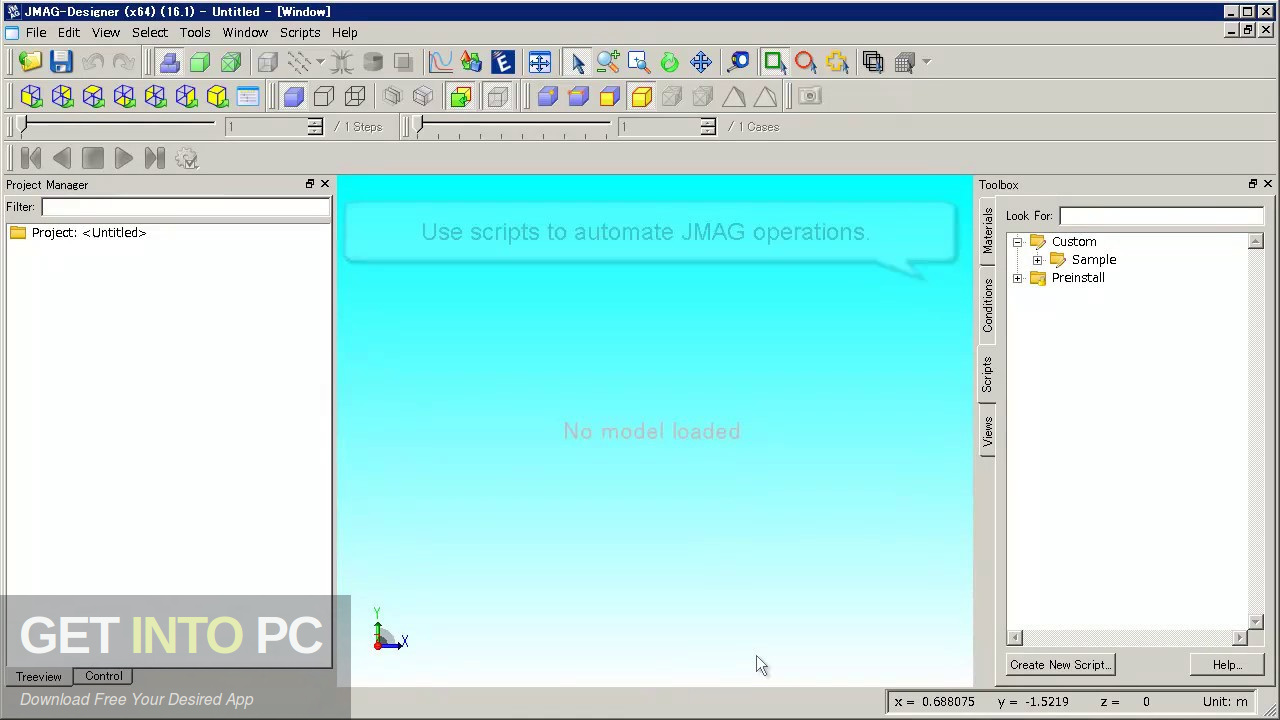Close the Project Manager panel

tap(325, 184)
